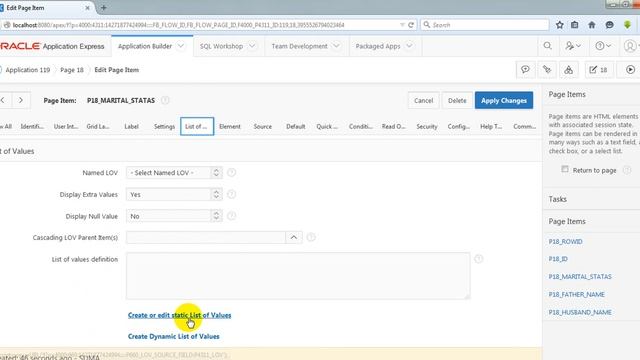
Task: Go to Application 119 breadcrumb
Action: tap(27, 70)
